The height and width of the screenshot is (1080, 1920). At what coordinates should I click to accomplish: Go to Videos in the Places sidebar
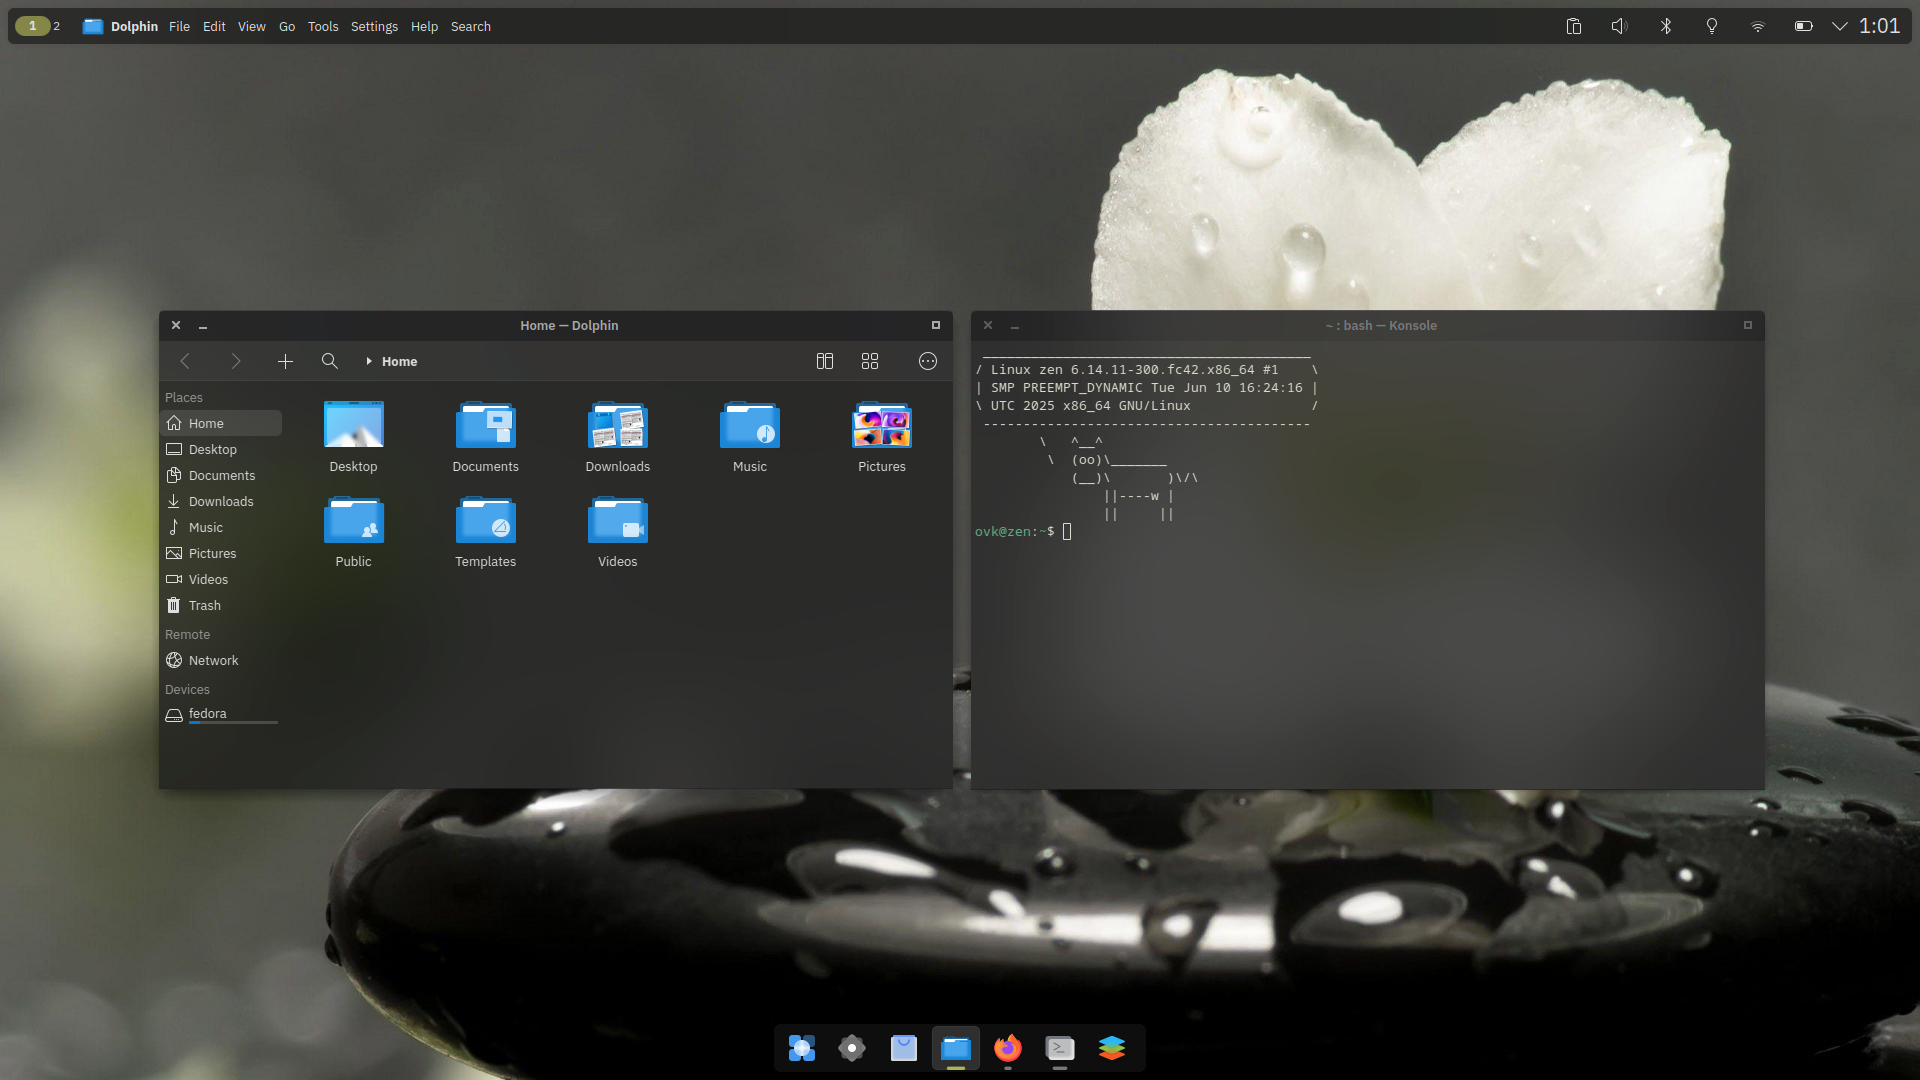pyautogui.click(x=221, y=579)
